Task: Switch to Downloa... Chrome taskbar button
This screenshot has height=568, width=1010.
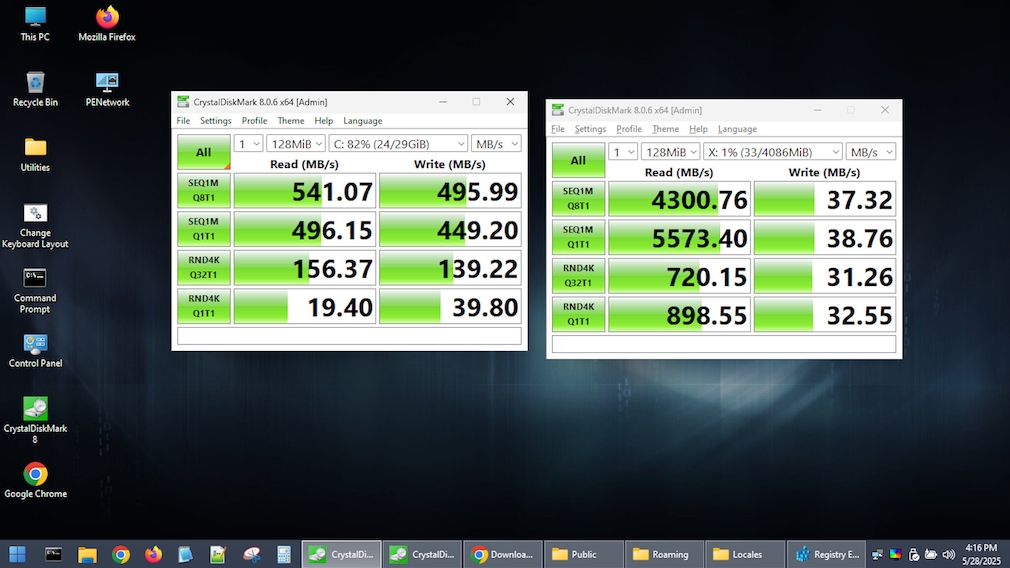Action: tap(502, 554)
